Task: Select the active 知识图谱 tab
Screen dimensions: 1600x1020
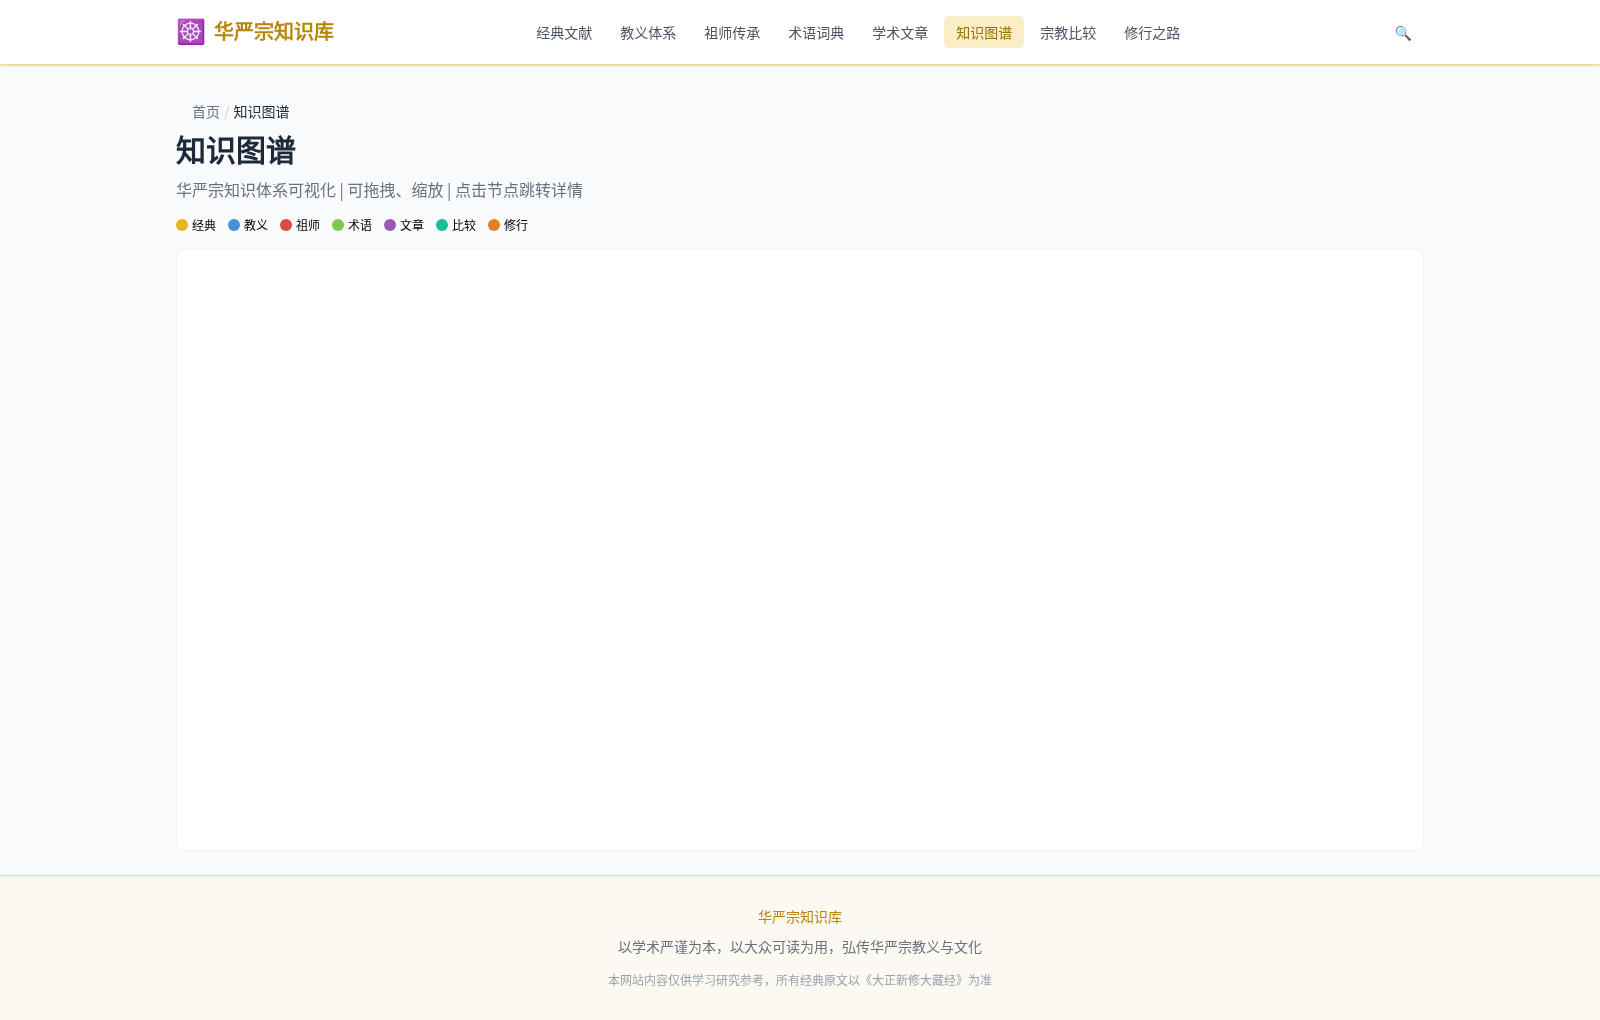Action: [x=984, y=33]
